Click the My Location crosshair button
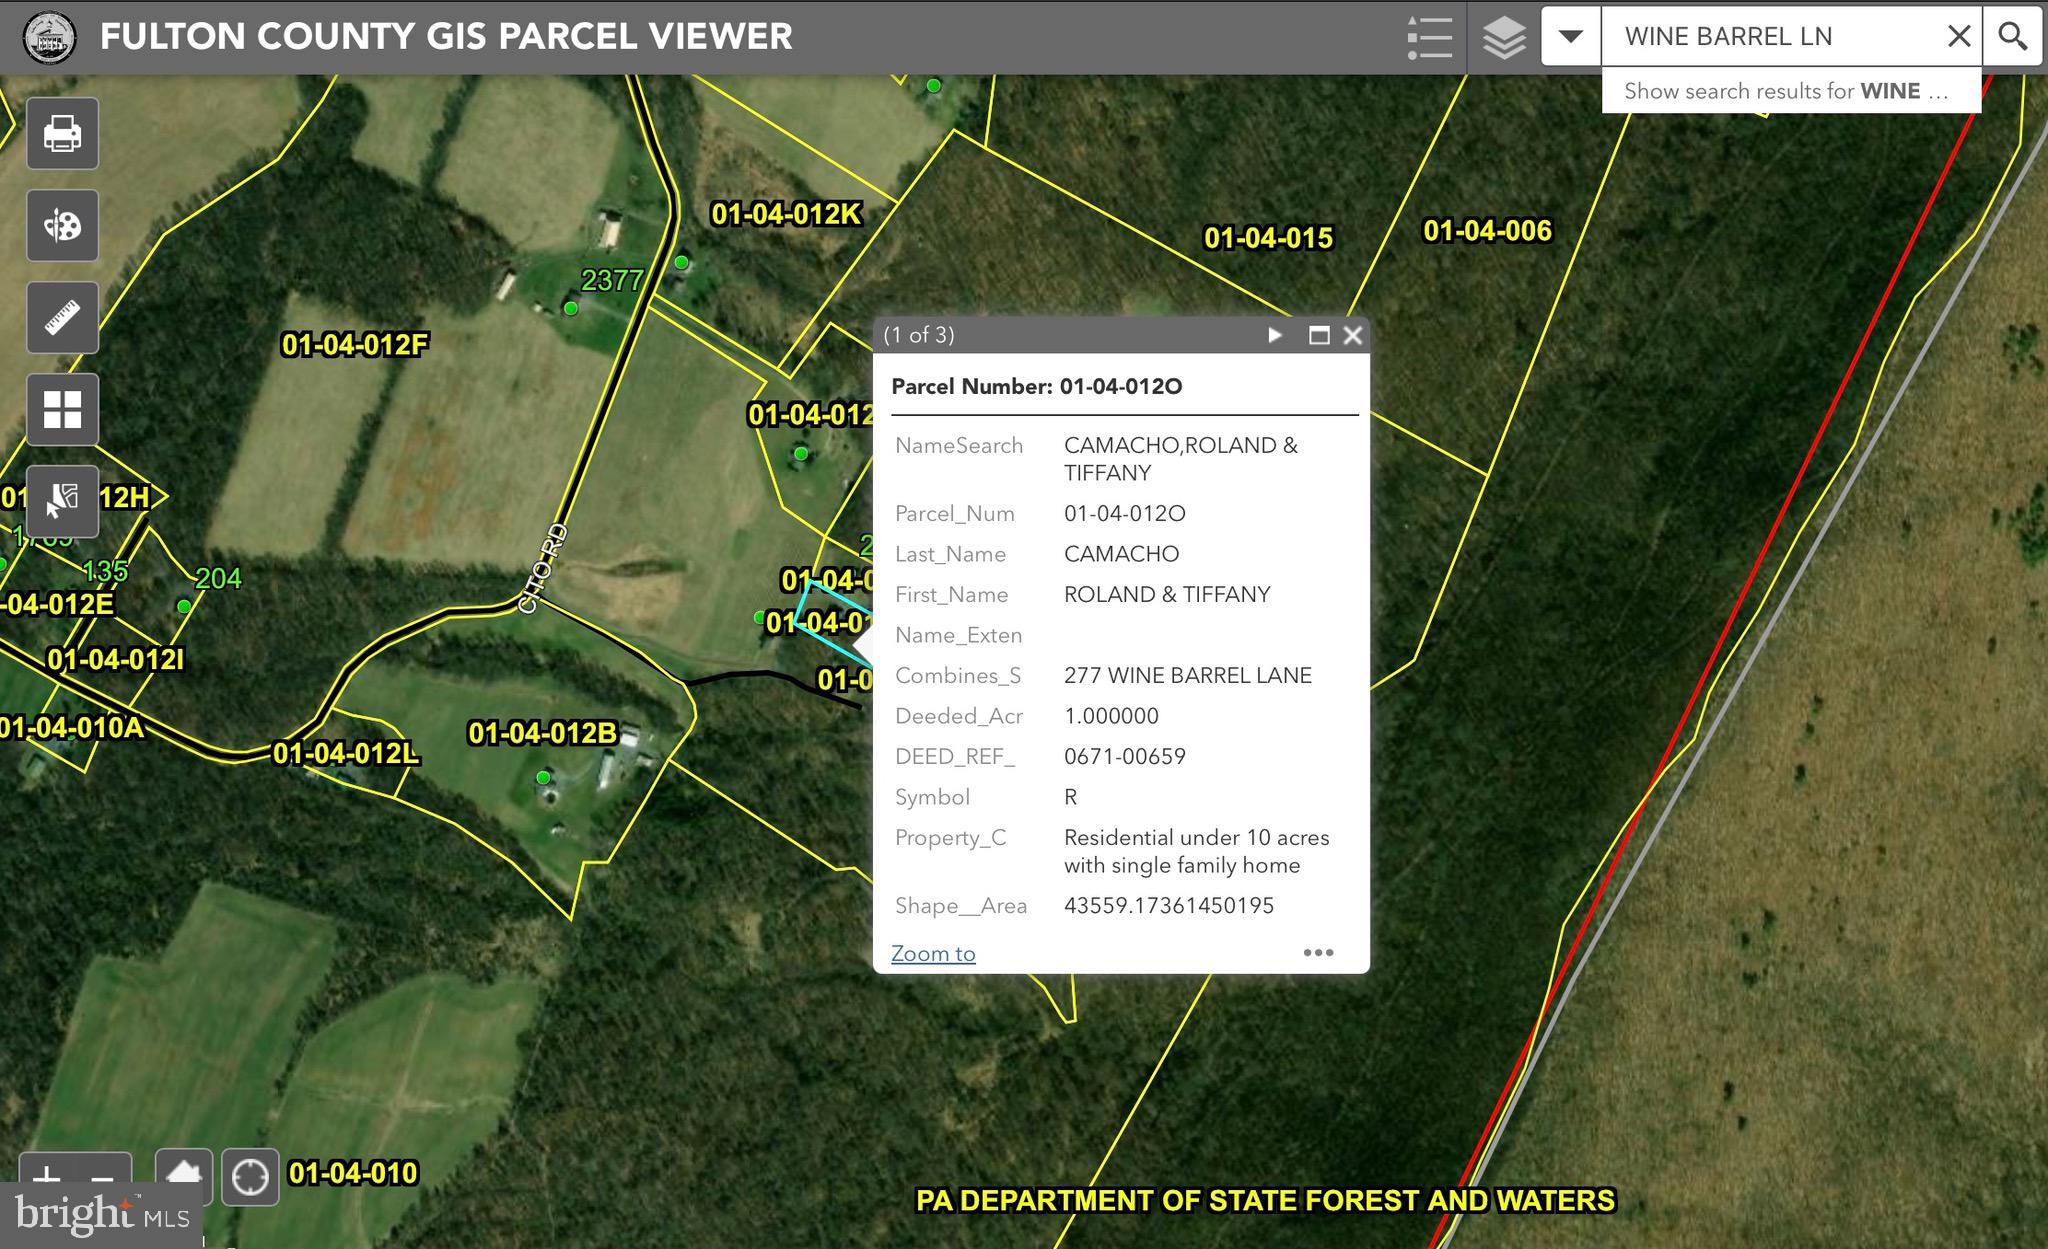This screenshot has width=2048, height=1249. [250, 1177]
